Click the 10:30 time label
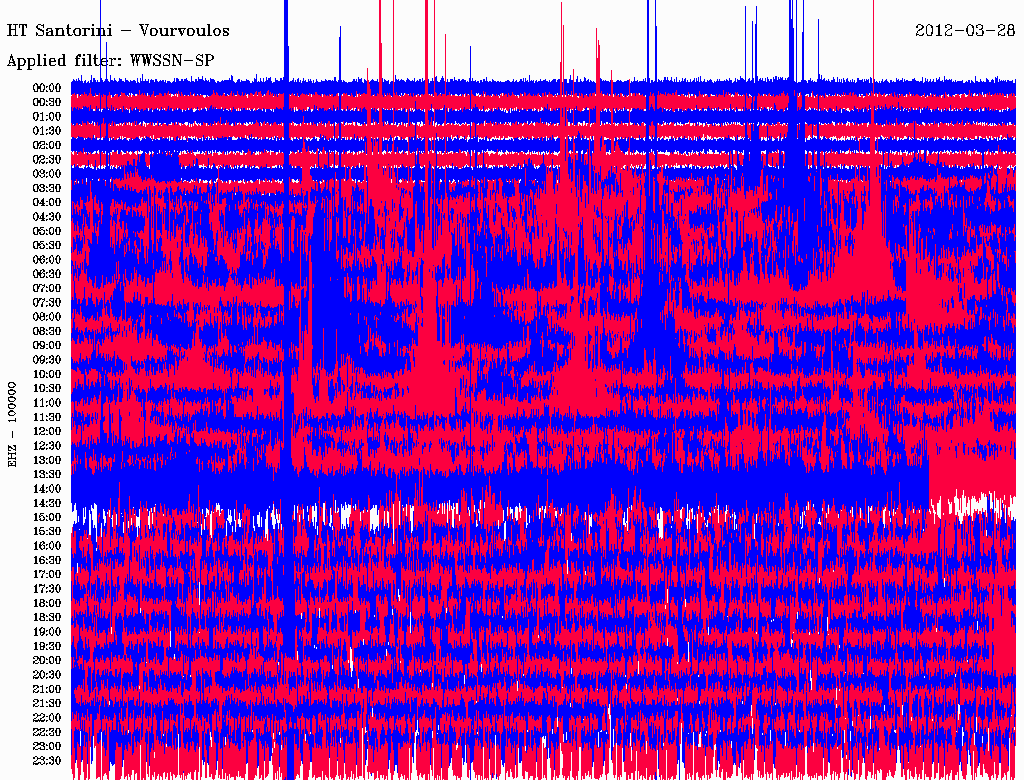 (x=47, y=389)
